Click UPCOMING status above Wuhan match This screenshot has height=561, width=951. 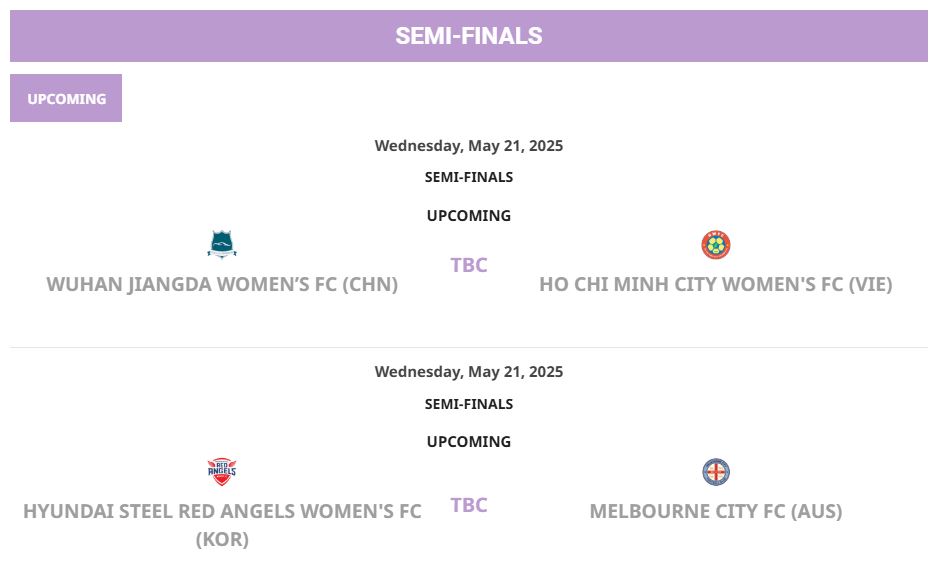(x=469, y=216)
